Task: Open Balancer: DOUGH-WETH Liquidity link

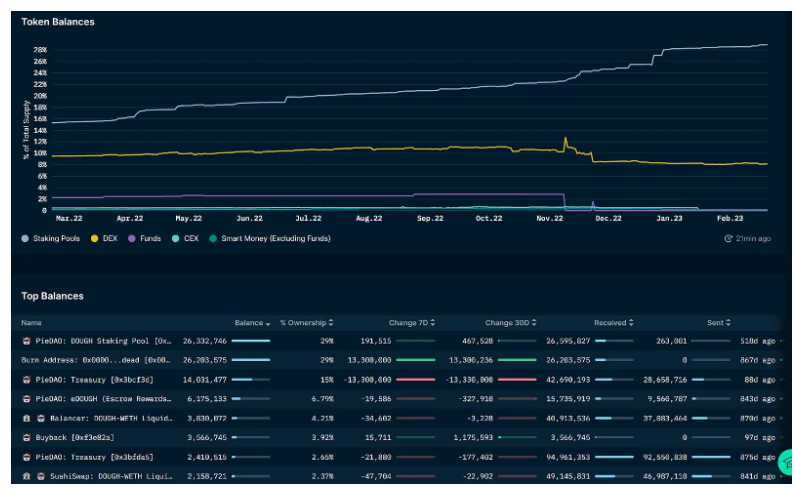Action: [x=111, y=418]
